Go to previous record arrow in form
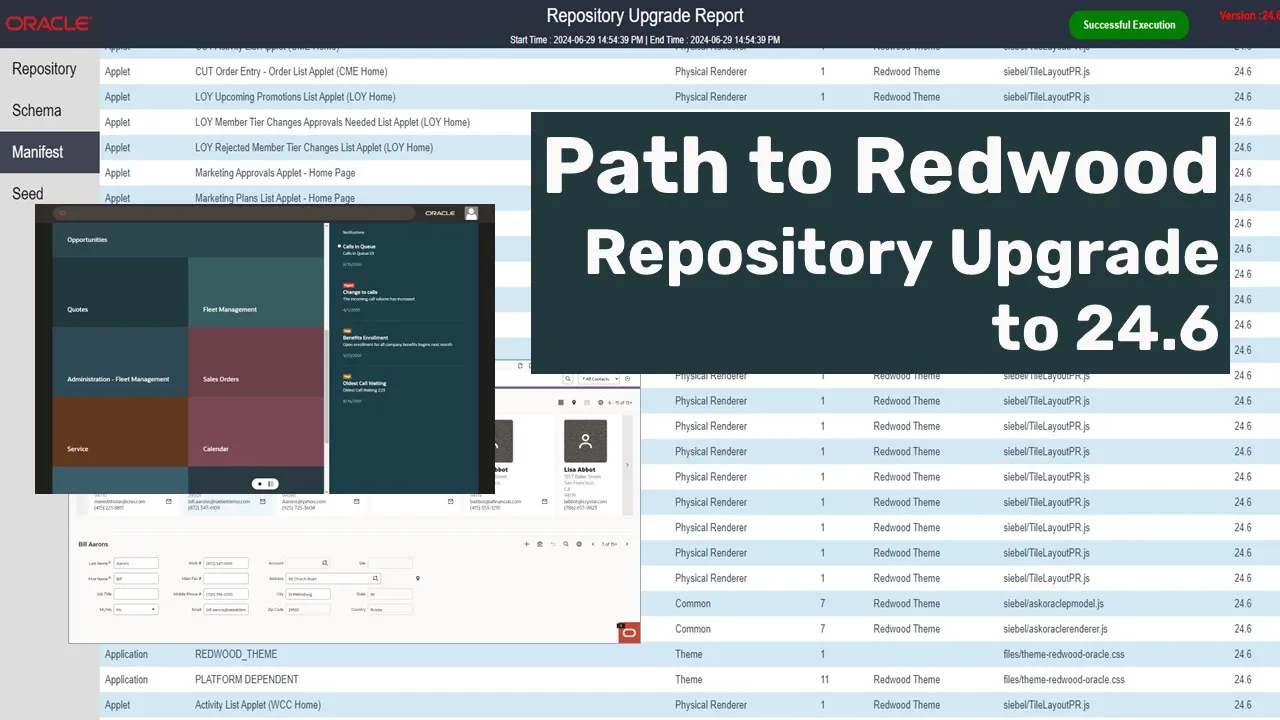This screenshot has height=720, width=1280. point(593,544)
